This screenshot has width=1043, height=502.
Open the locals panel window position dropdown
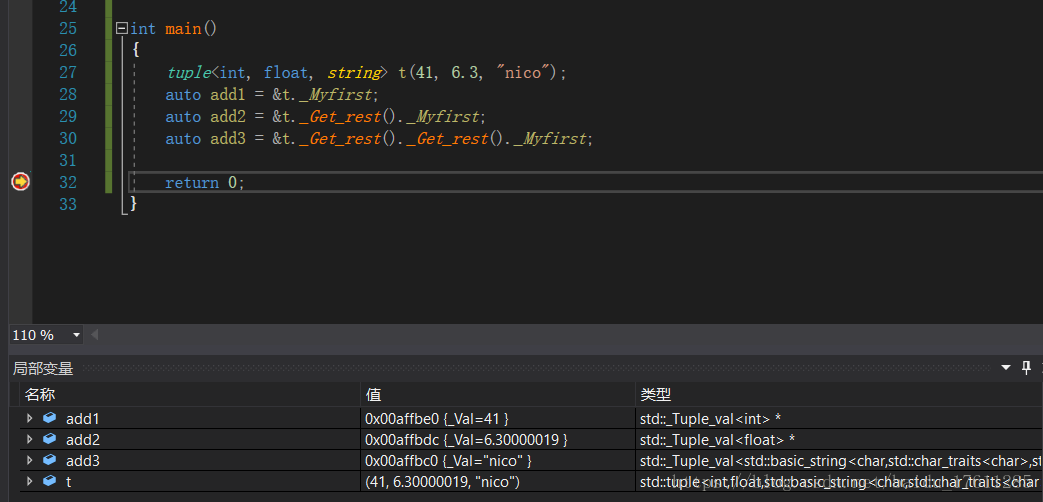coord(1006,368)
